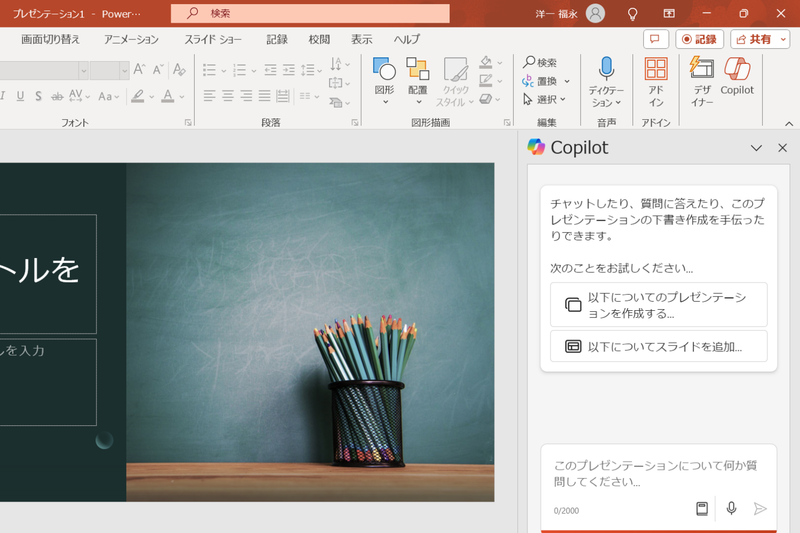Open the Animations (アニメーション) tab
This screenshot has width=800, height=533.
[x=131, y=39]
